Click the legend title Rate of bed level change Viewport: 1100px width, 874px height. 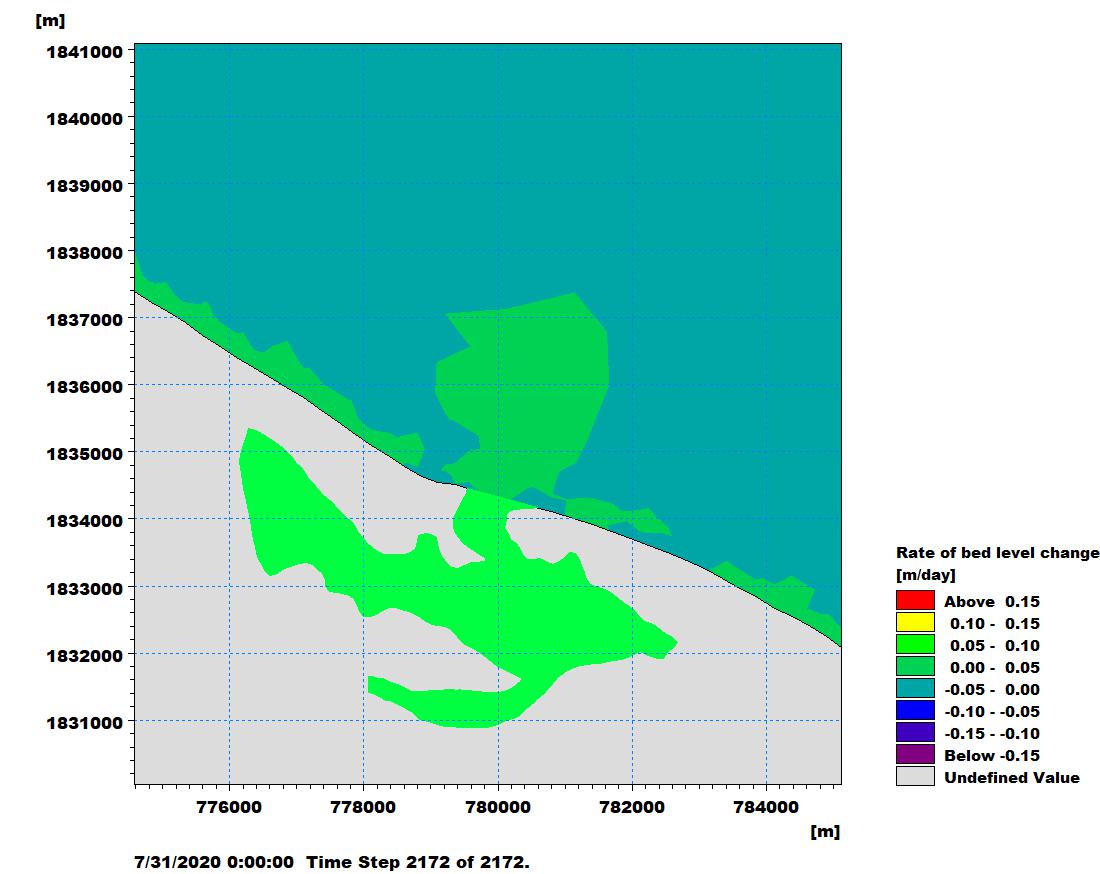point(998,553)
